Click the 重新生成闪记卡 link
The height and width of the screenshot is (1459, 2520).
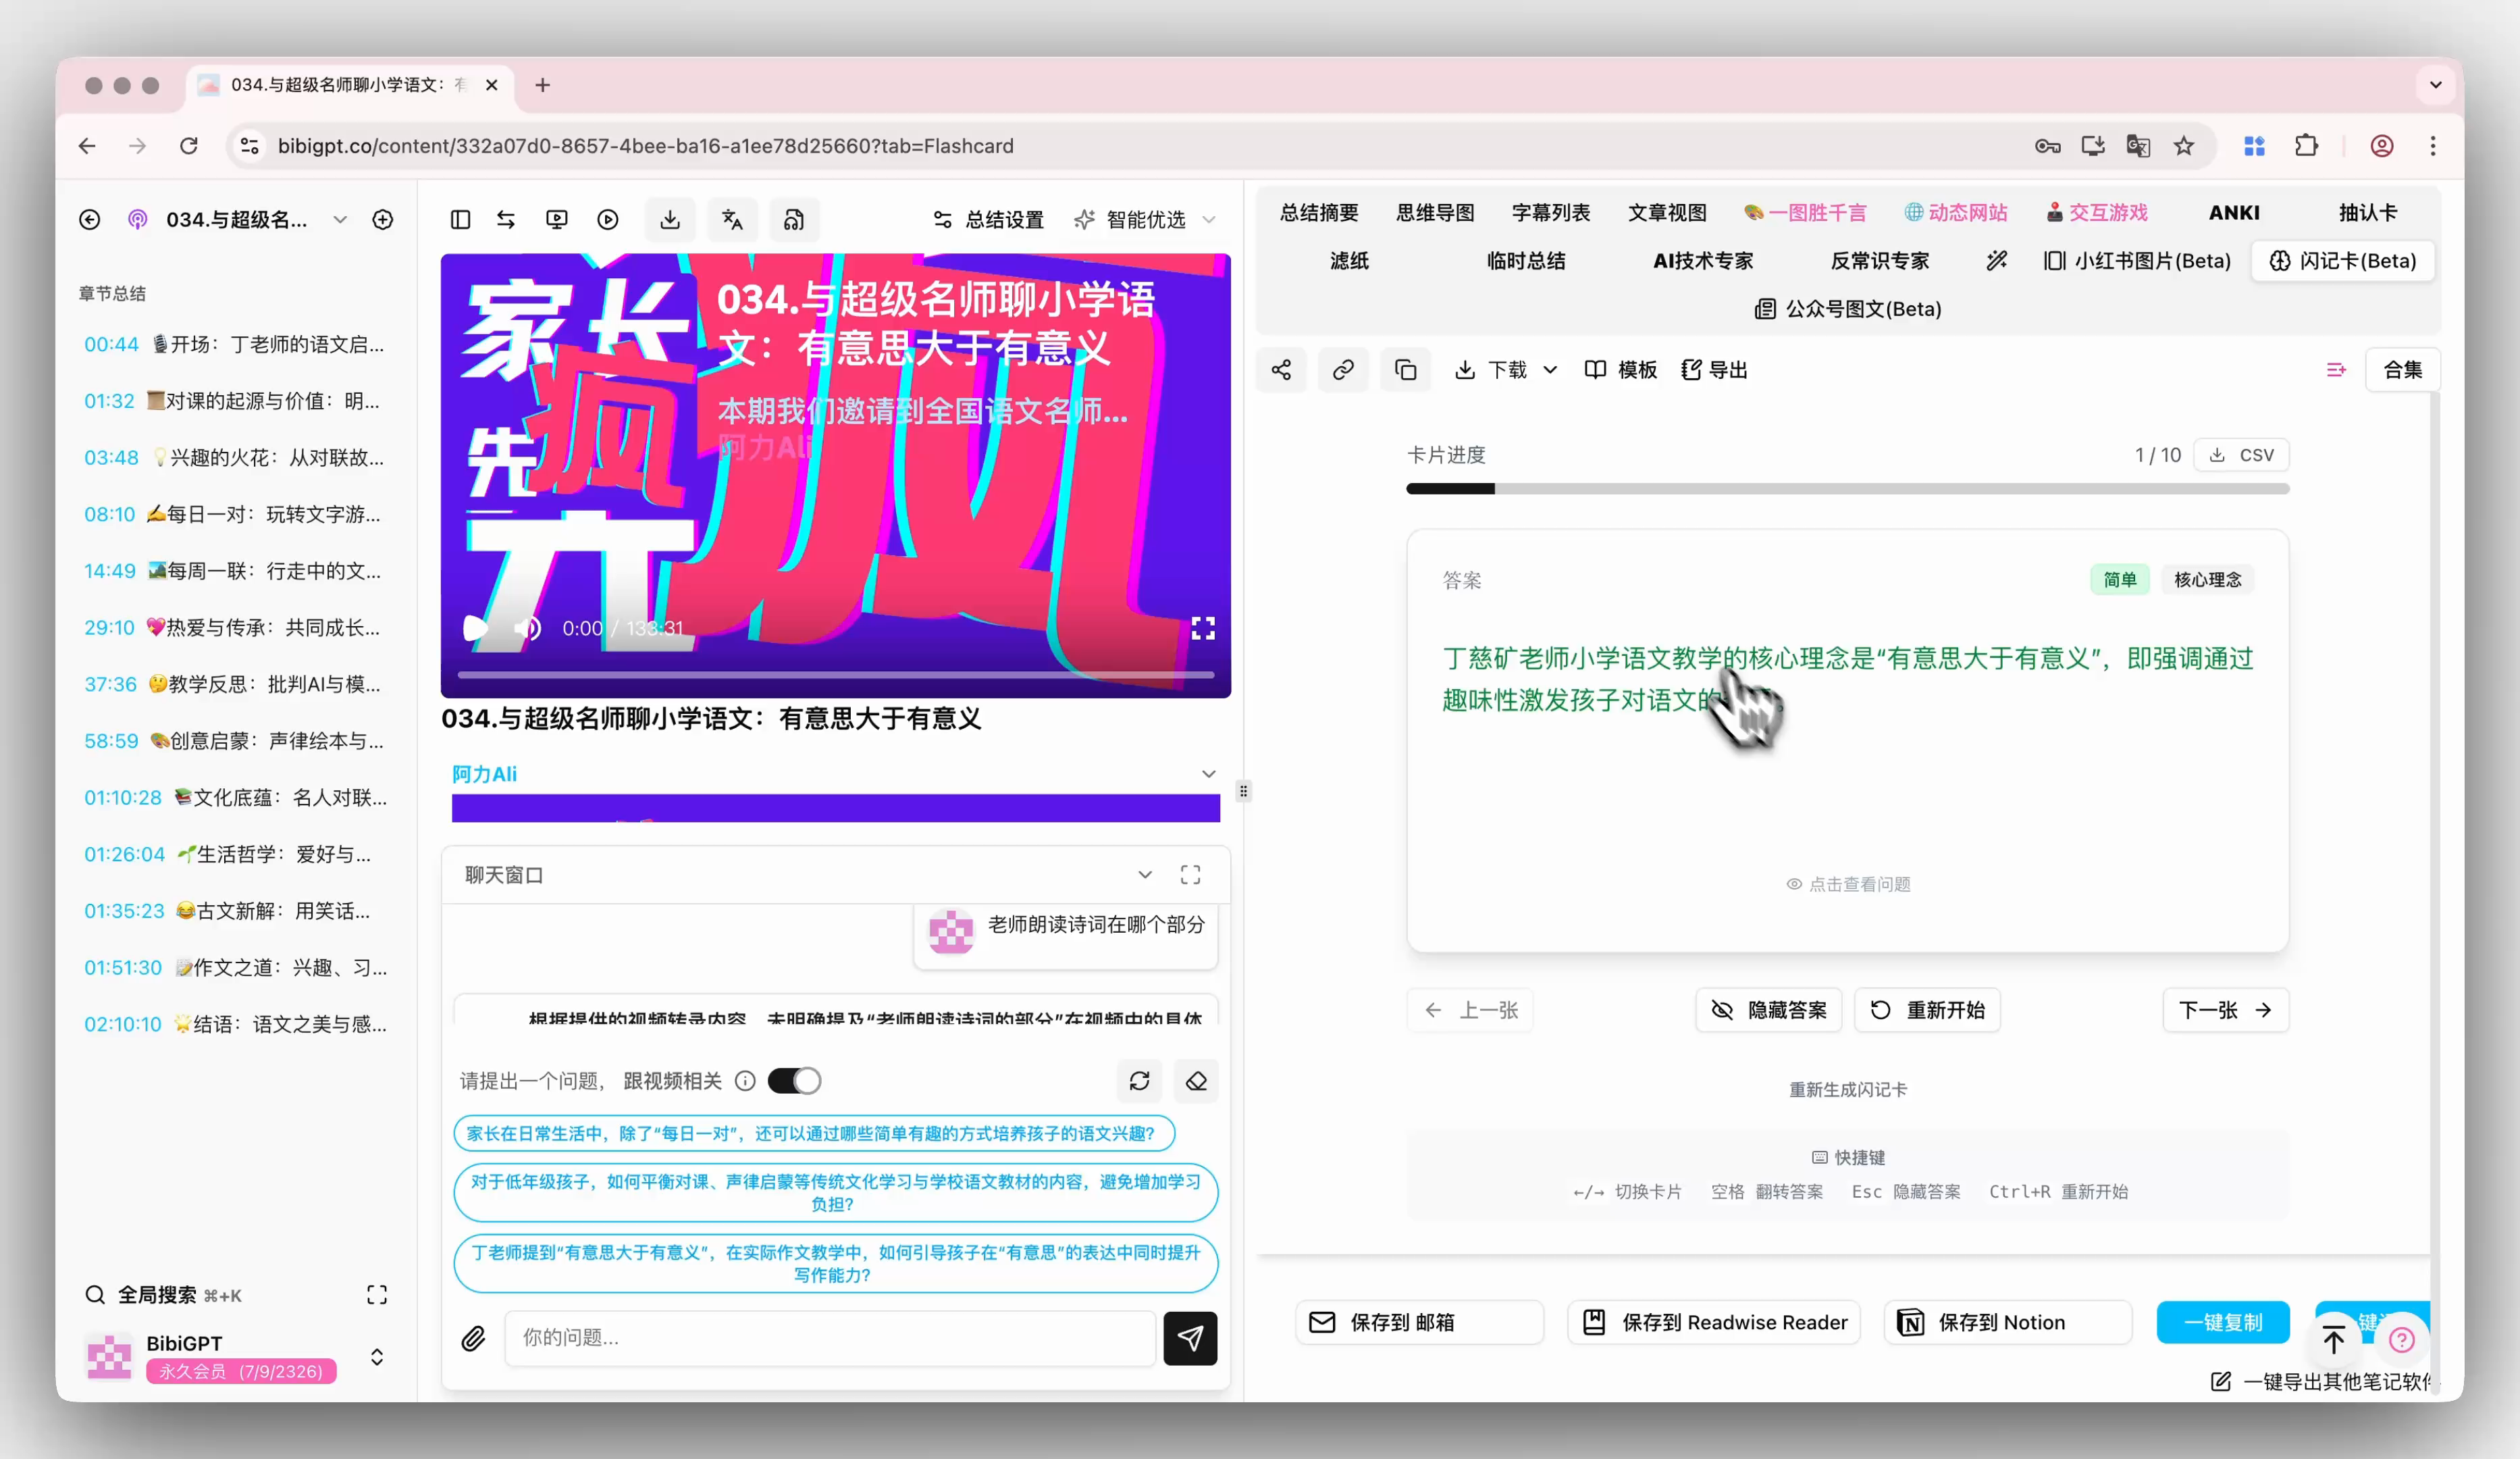1848,1090
